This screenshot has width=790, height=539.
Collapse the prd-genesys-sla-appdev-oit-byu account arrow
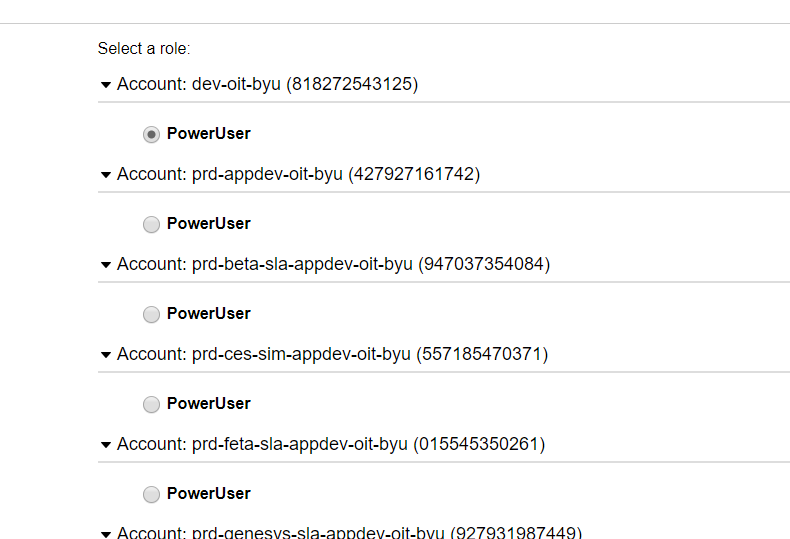click(x=106, y=534)
